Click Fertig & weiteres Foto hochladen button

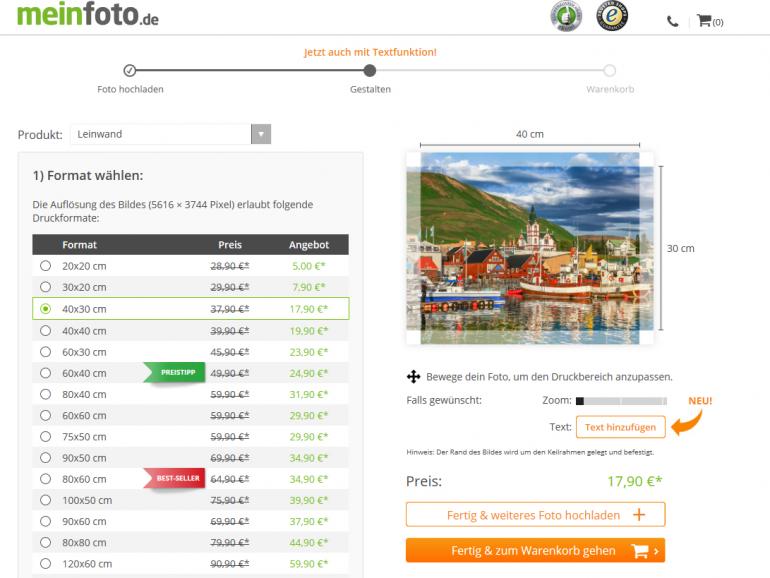(x=535, y=515)
